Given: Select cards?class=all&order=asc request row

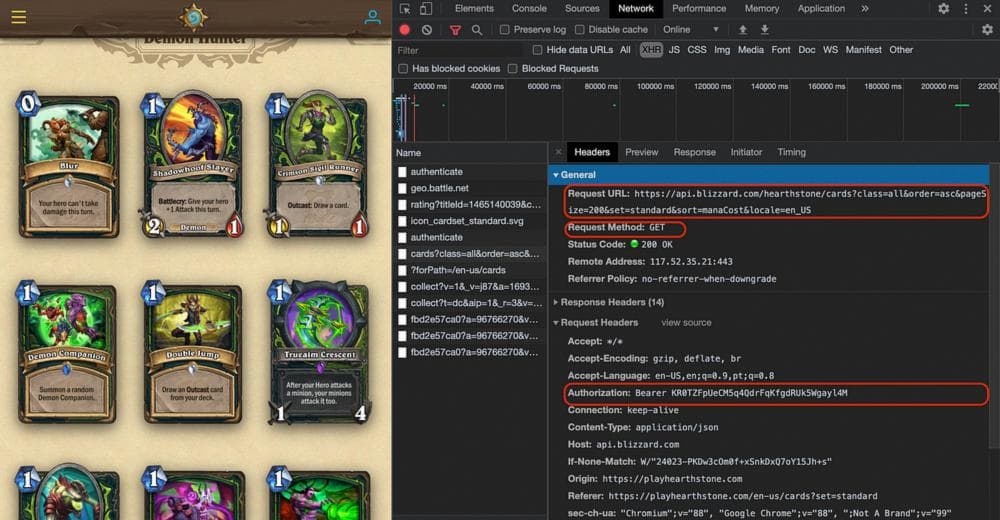Looking at the screenshot, I should point(470,254).
